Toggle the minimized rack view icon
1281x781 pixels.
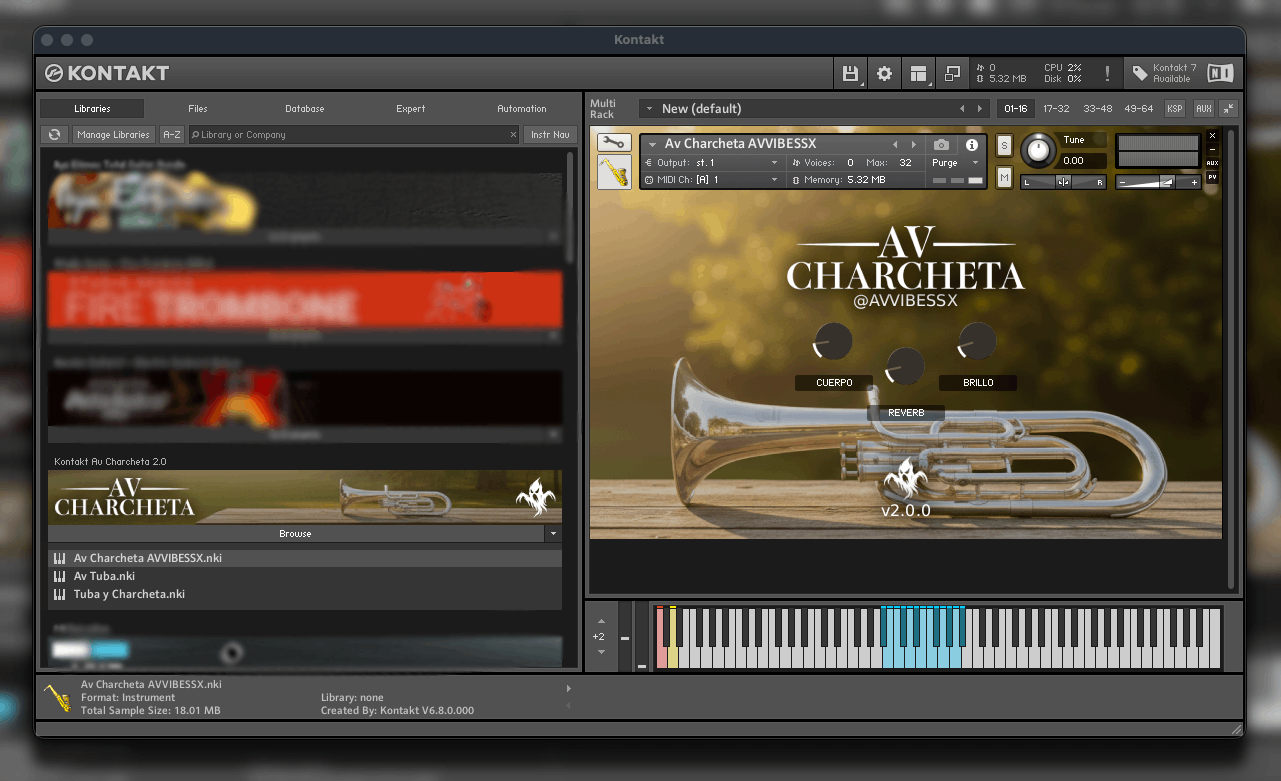click(x=952, y=73)
